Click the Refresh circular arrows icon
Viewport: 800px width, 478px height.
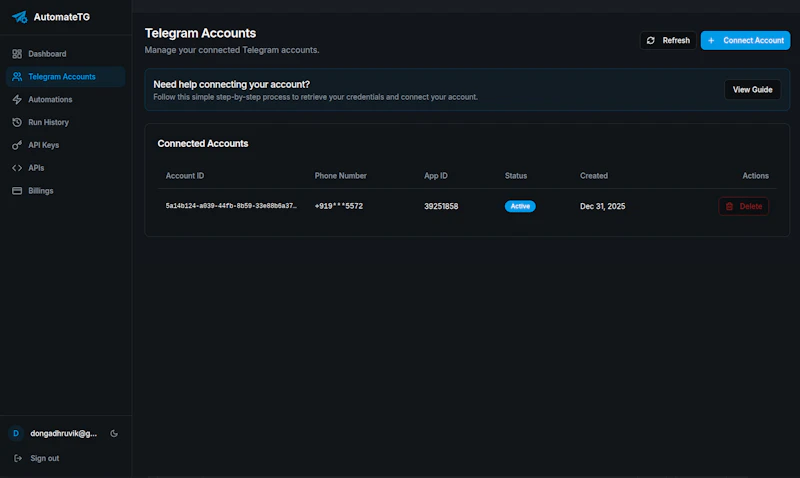[651, 40]
